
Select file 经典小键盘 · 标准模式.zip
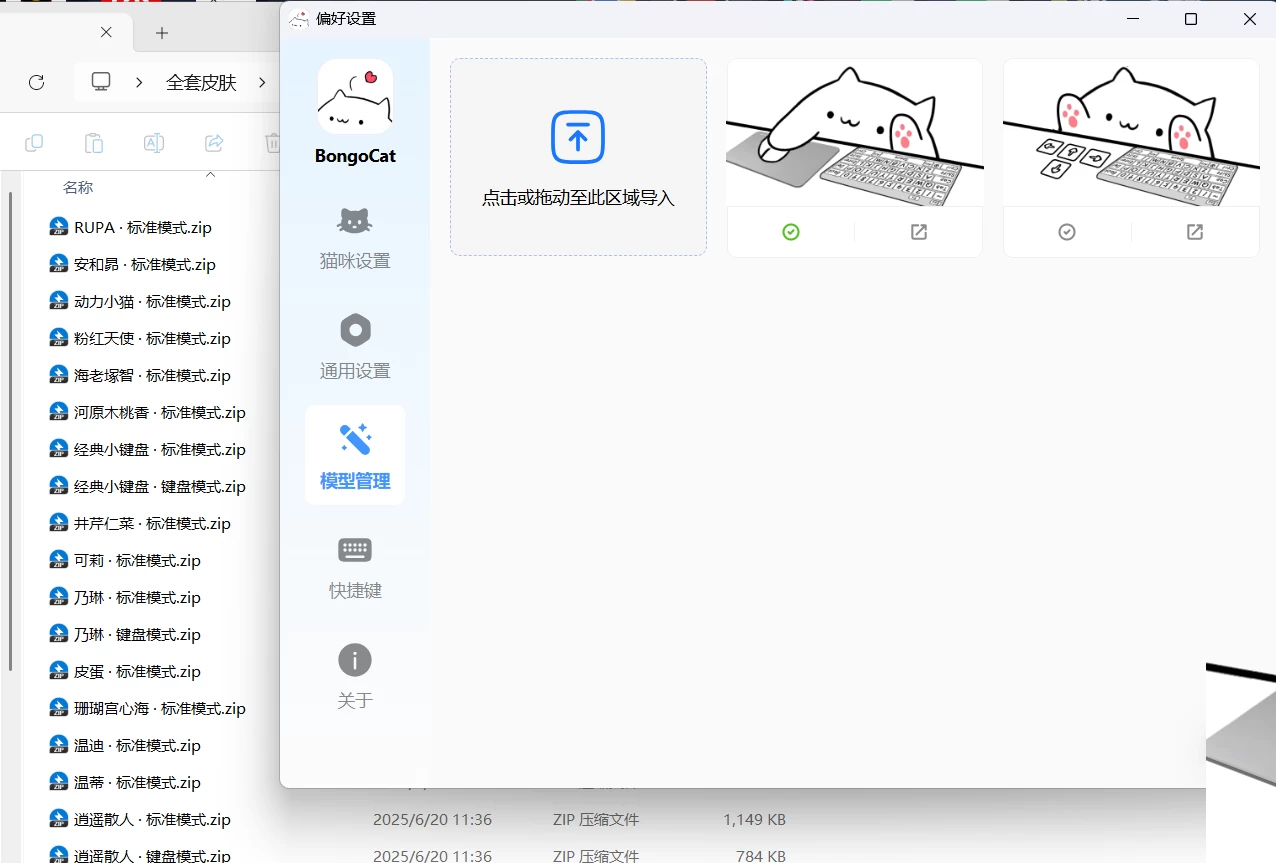click(x=160, y=449)
